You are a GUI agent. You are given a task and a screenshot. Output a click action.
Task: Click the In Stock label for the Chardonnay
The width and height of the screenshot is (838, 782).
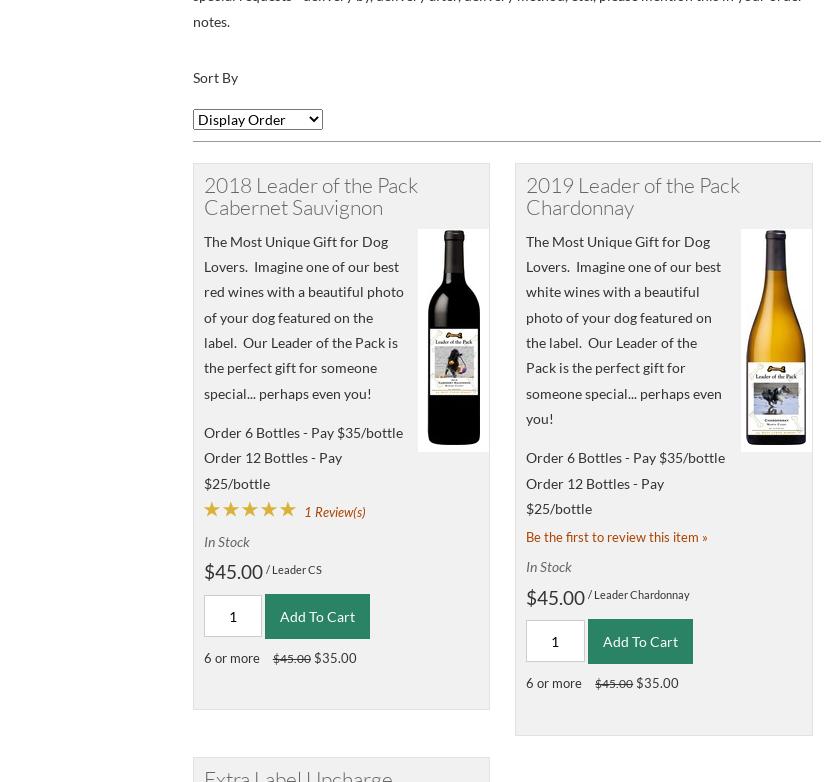(548, 566)
